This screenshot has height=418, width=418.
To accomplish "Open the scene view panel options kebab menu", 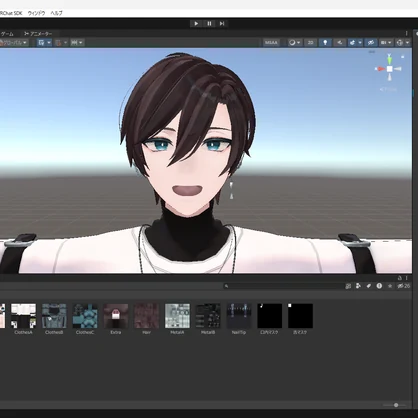I will 406,33.
